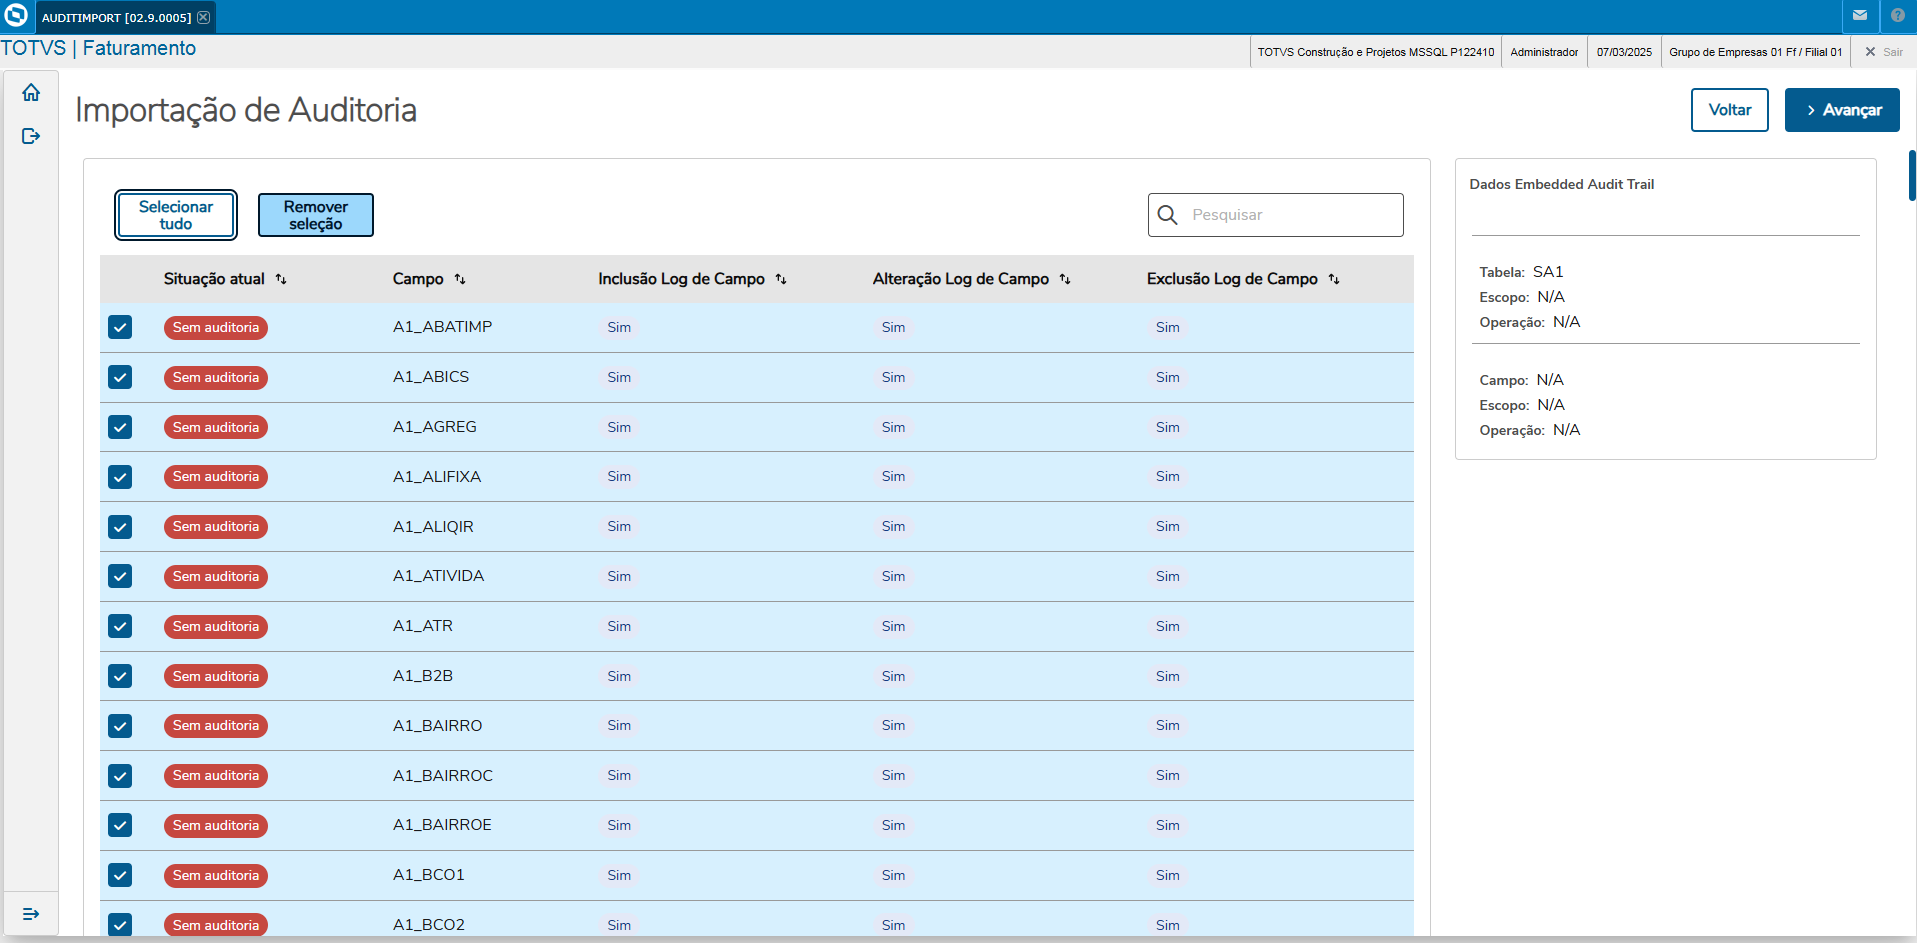This screenshot has width=1917, height=943.
Task: Click Alteração Sim value for A1_AGREG
Action: pyautogui.click(x=893, y=427)
